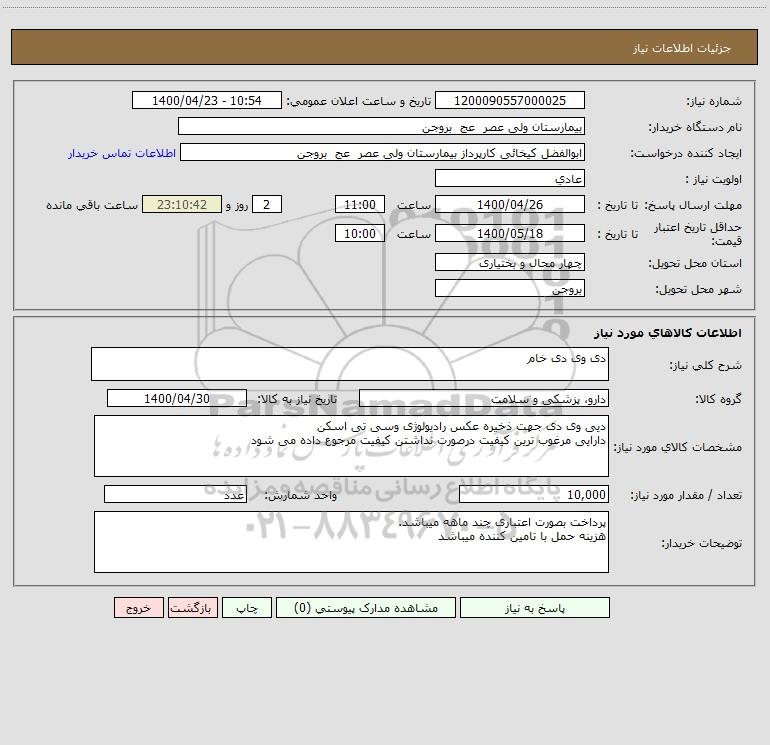Click the اولویت نیاز field عادی
Screen dimensions: 770x745
pos(510,178)
